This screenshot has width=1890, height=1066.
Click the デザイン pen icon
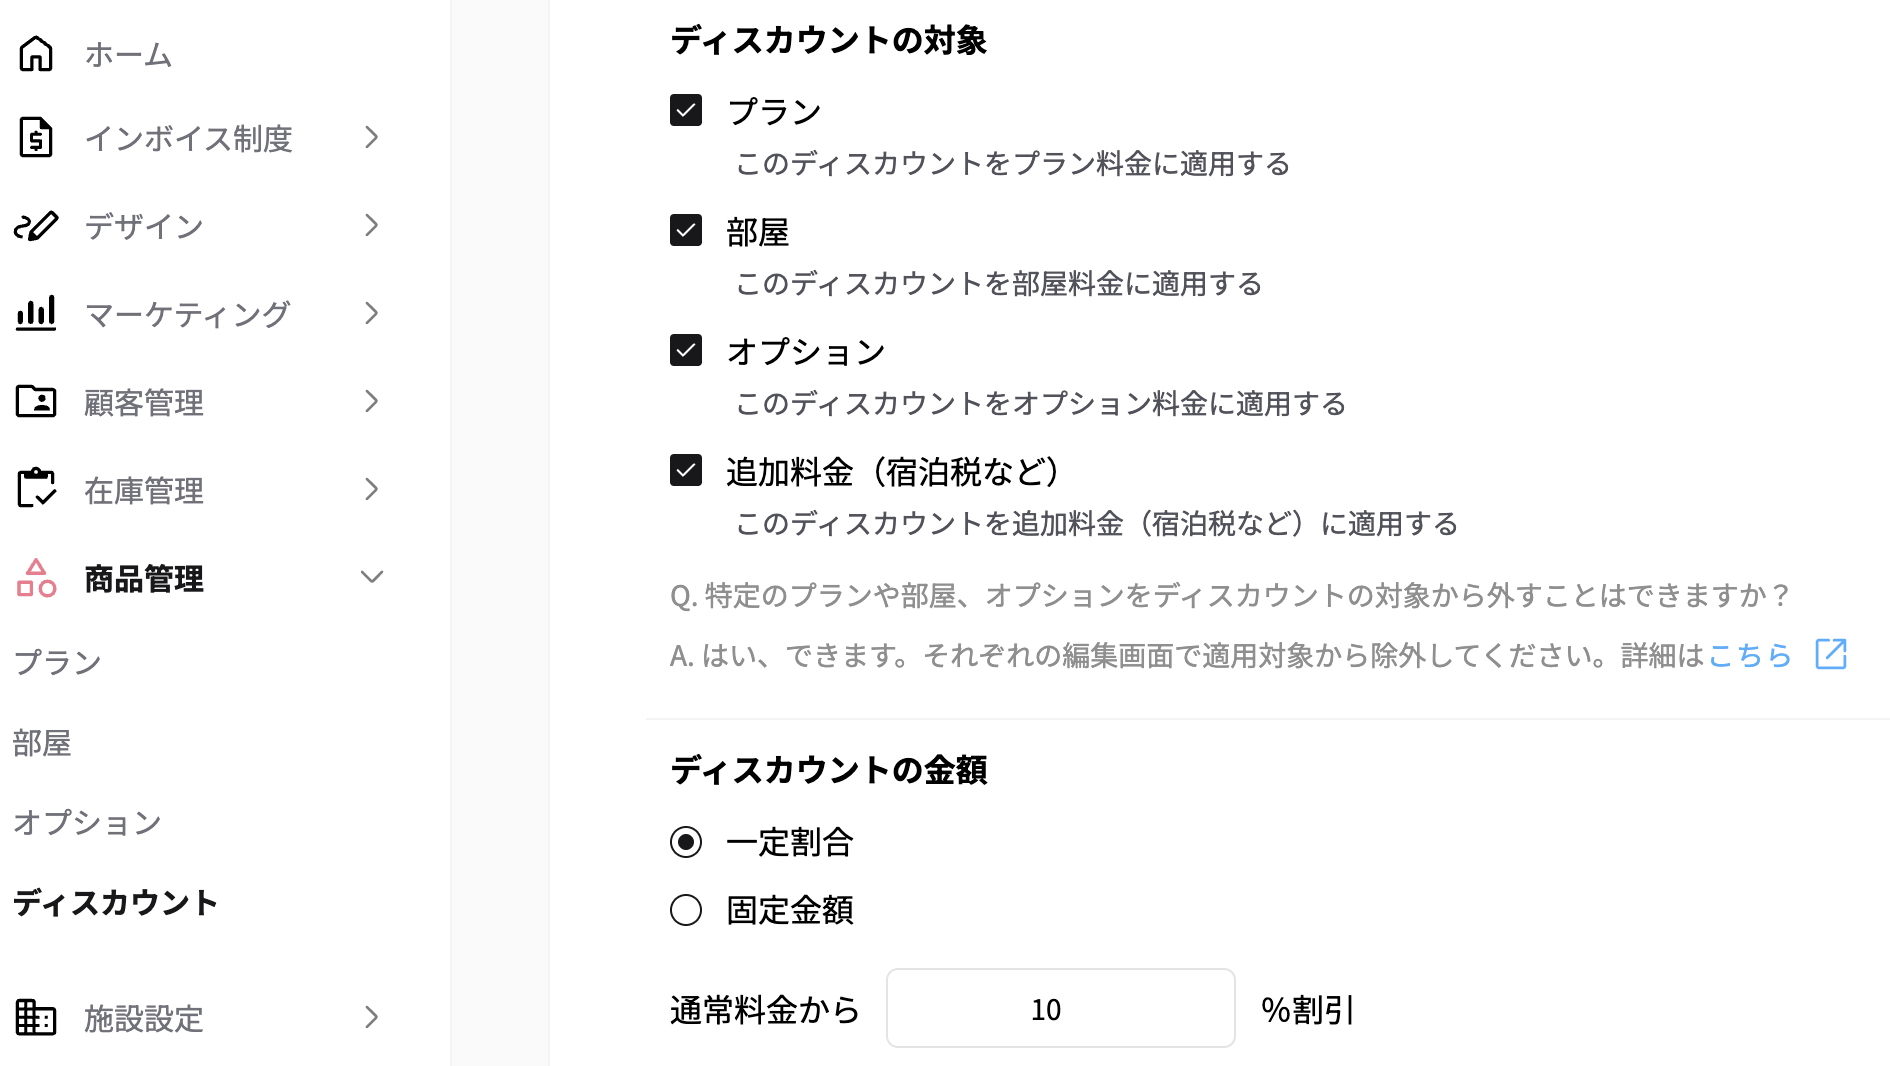[36, 226]
